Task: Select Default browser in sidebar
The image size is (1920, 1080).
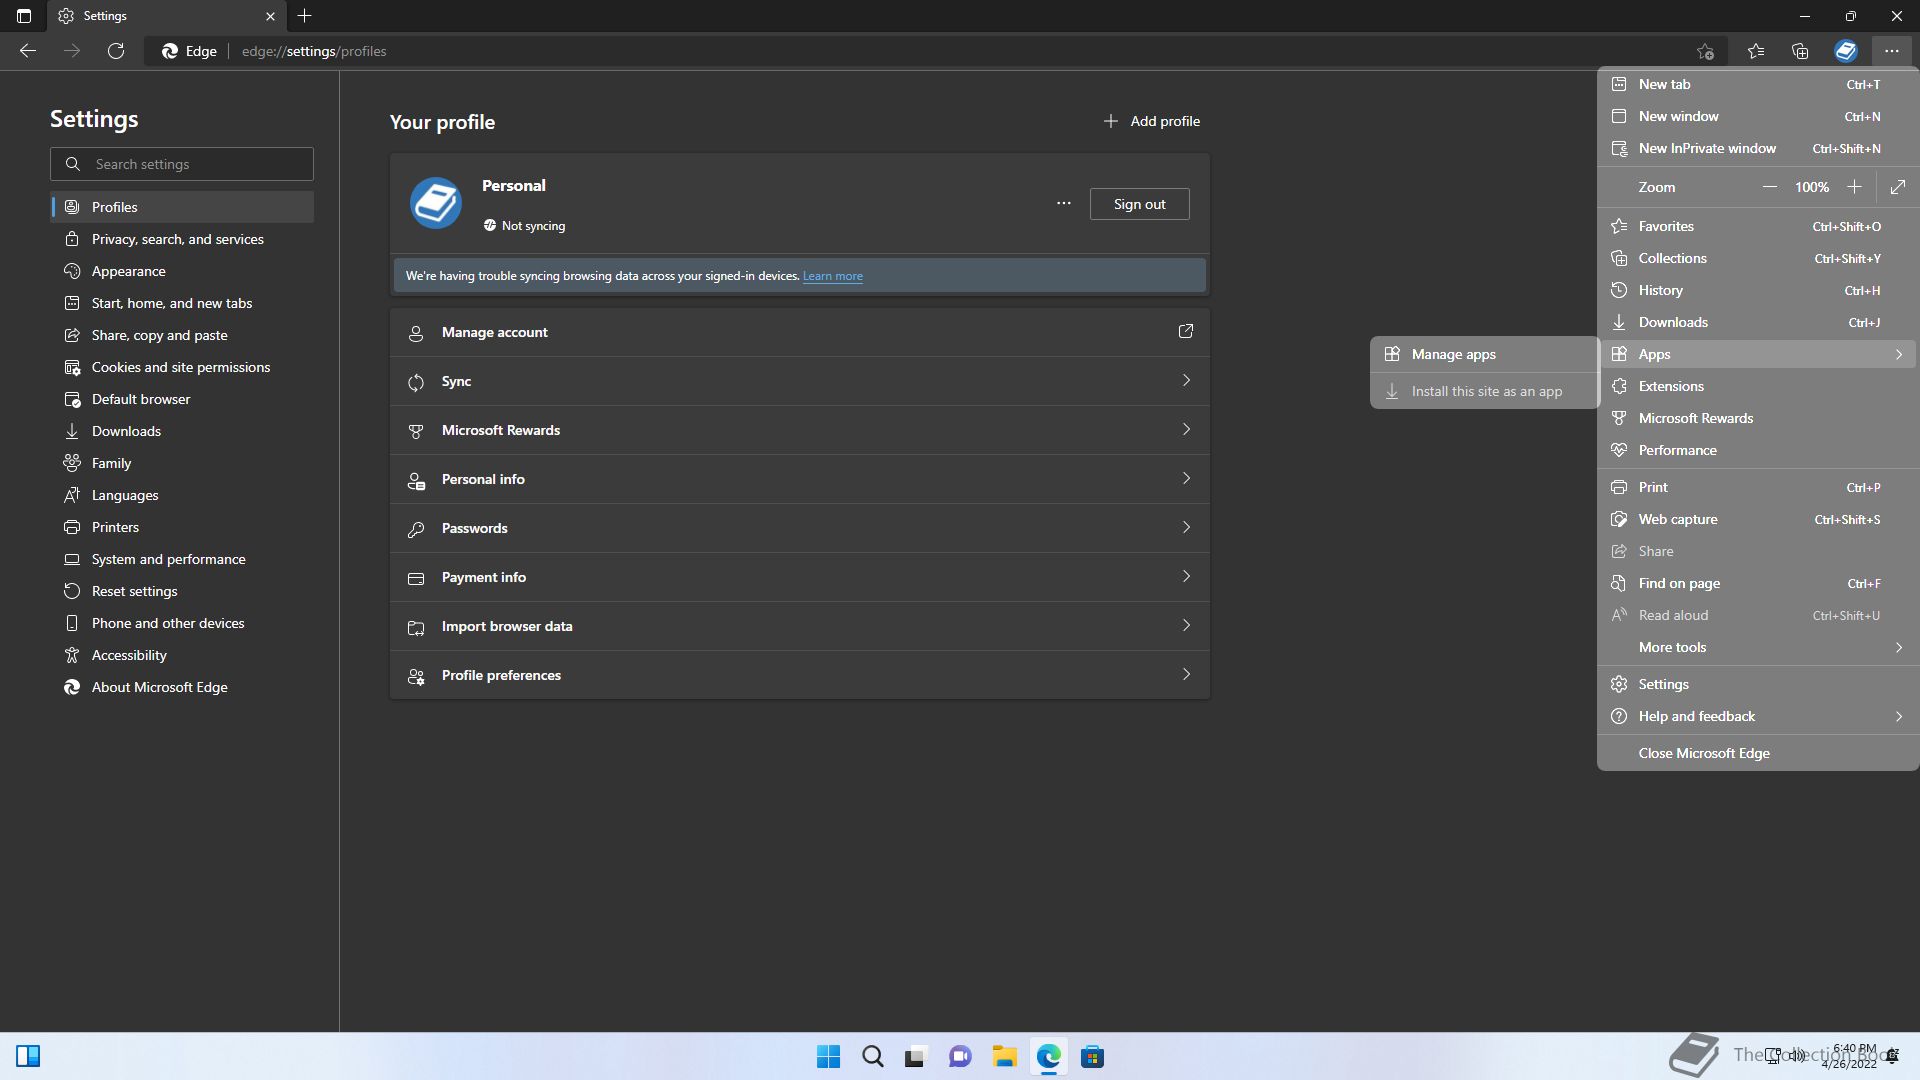Action: [182, 399]
